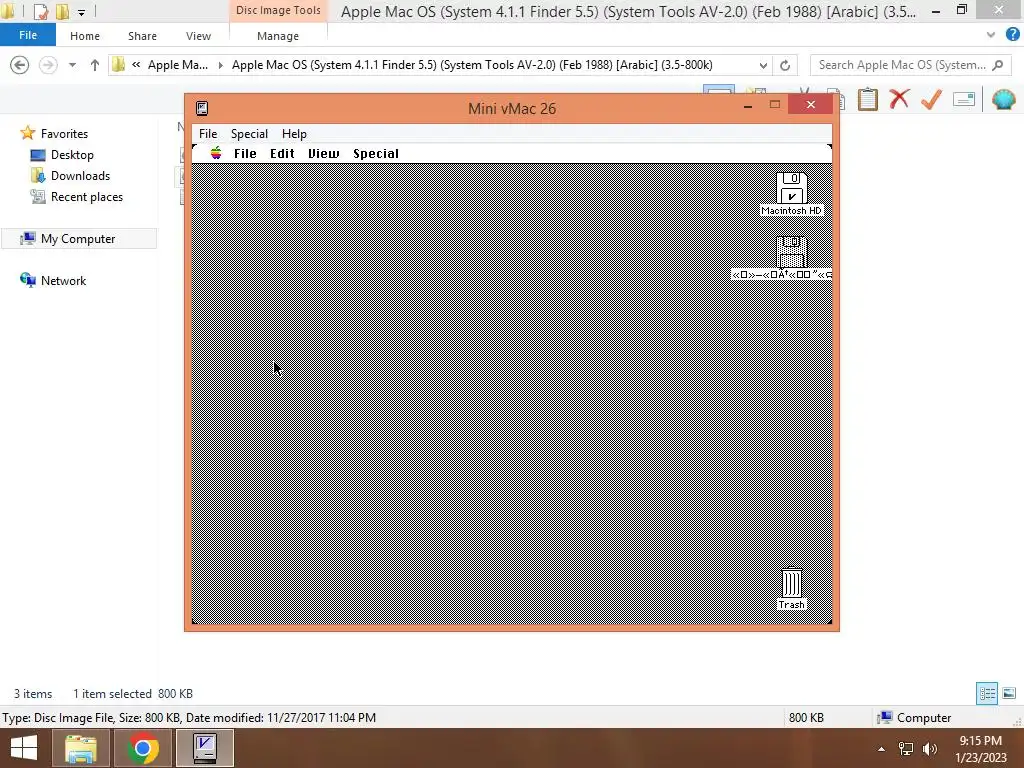Switch to the View ribbon tab
The height and width of the screenshot is (768, 1024).
pyautogui.click(x=198, y=36)
